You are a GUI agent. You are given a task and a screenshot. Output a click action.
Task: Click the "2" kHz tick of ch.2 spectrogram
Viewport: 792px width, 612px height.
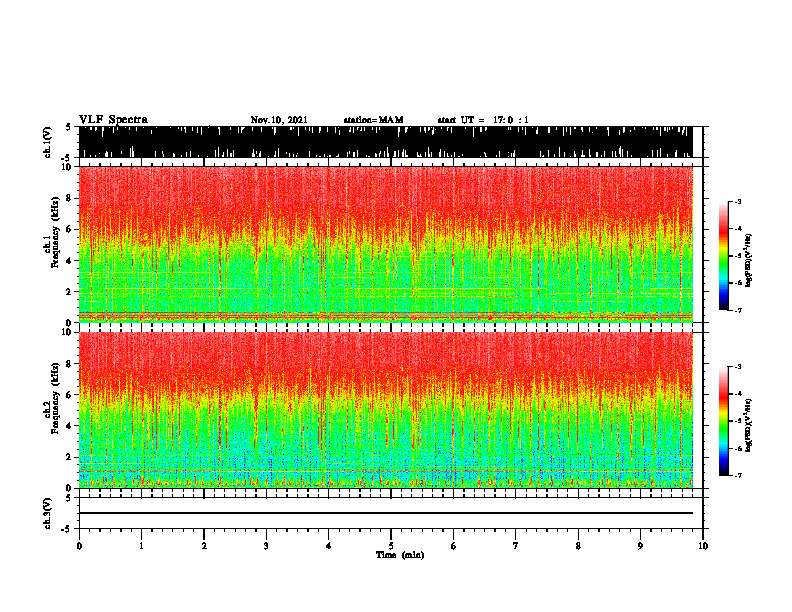click(x=69, y=457)
